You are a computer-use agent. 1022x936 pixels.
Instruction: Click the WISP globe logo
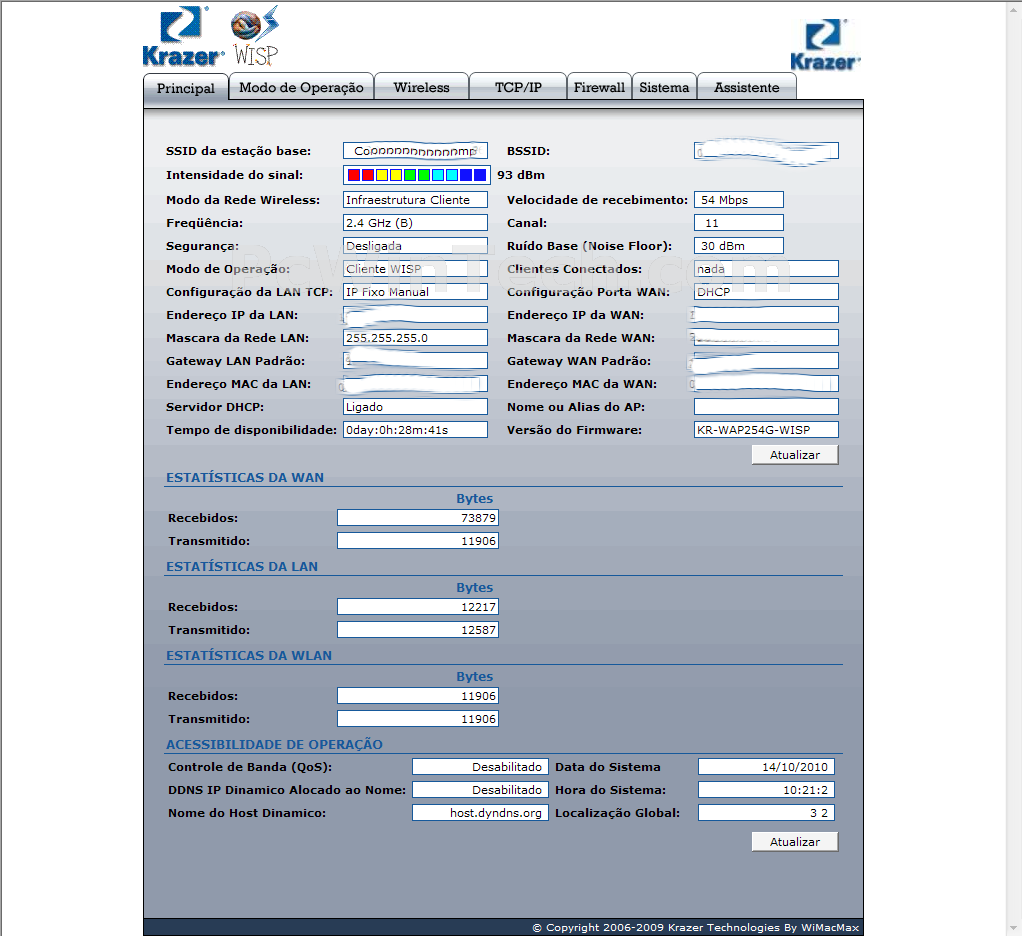click(x=256, y=37)
